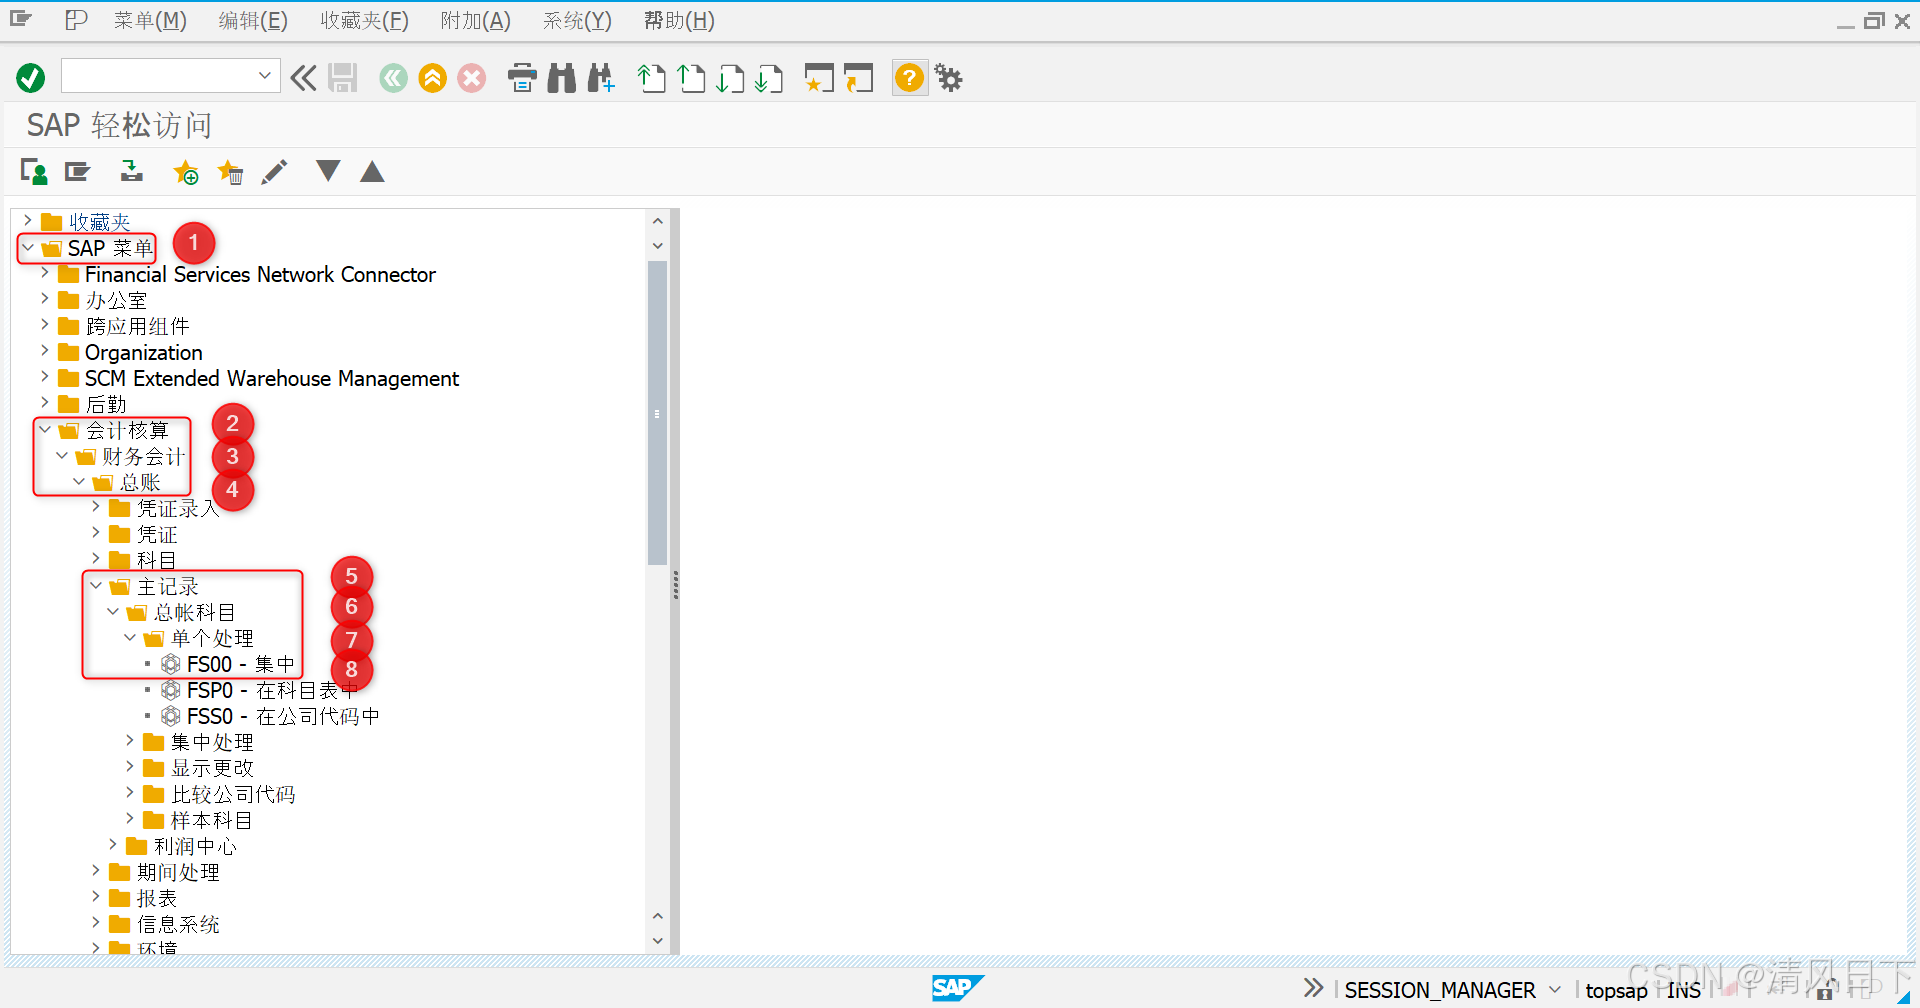Viewport: 1920px width, 1008px height.
Task: Collapse the SAP 菜单 node
Action: 28,247
